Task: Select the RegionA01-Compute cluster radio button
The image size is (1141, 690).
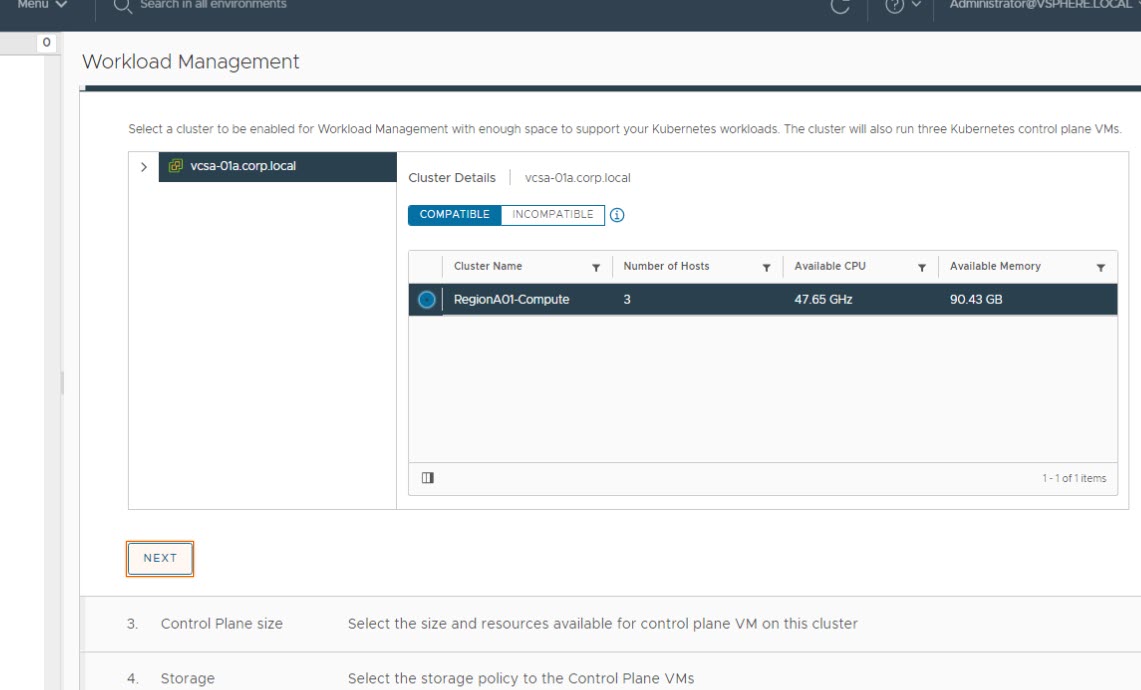Action: tap(427, 299)
